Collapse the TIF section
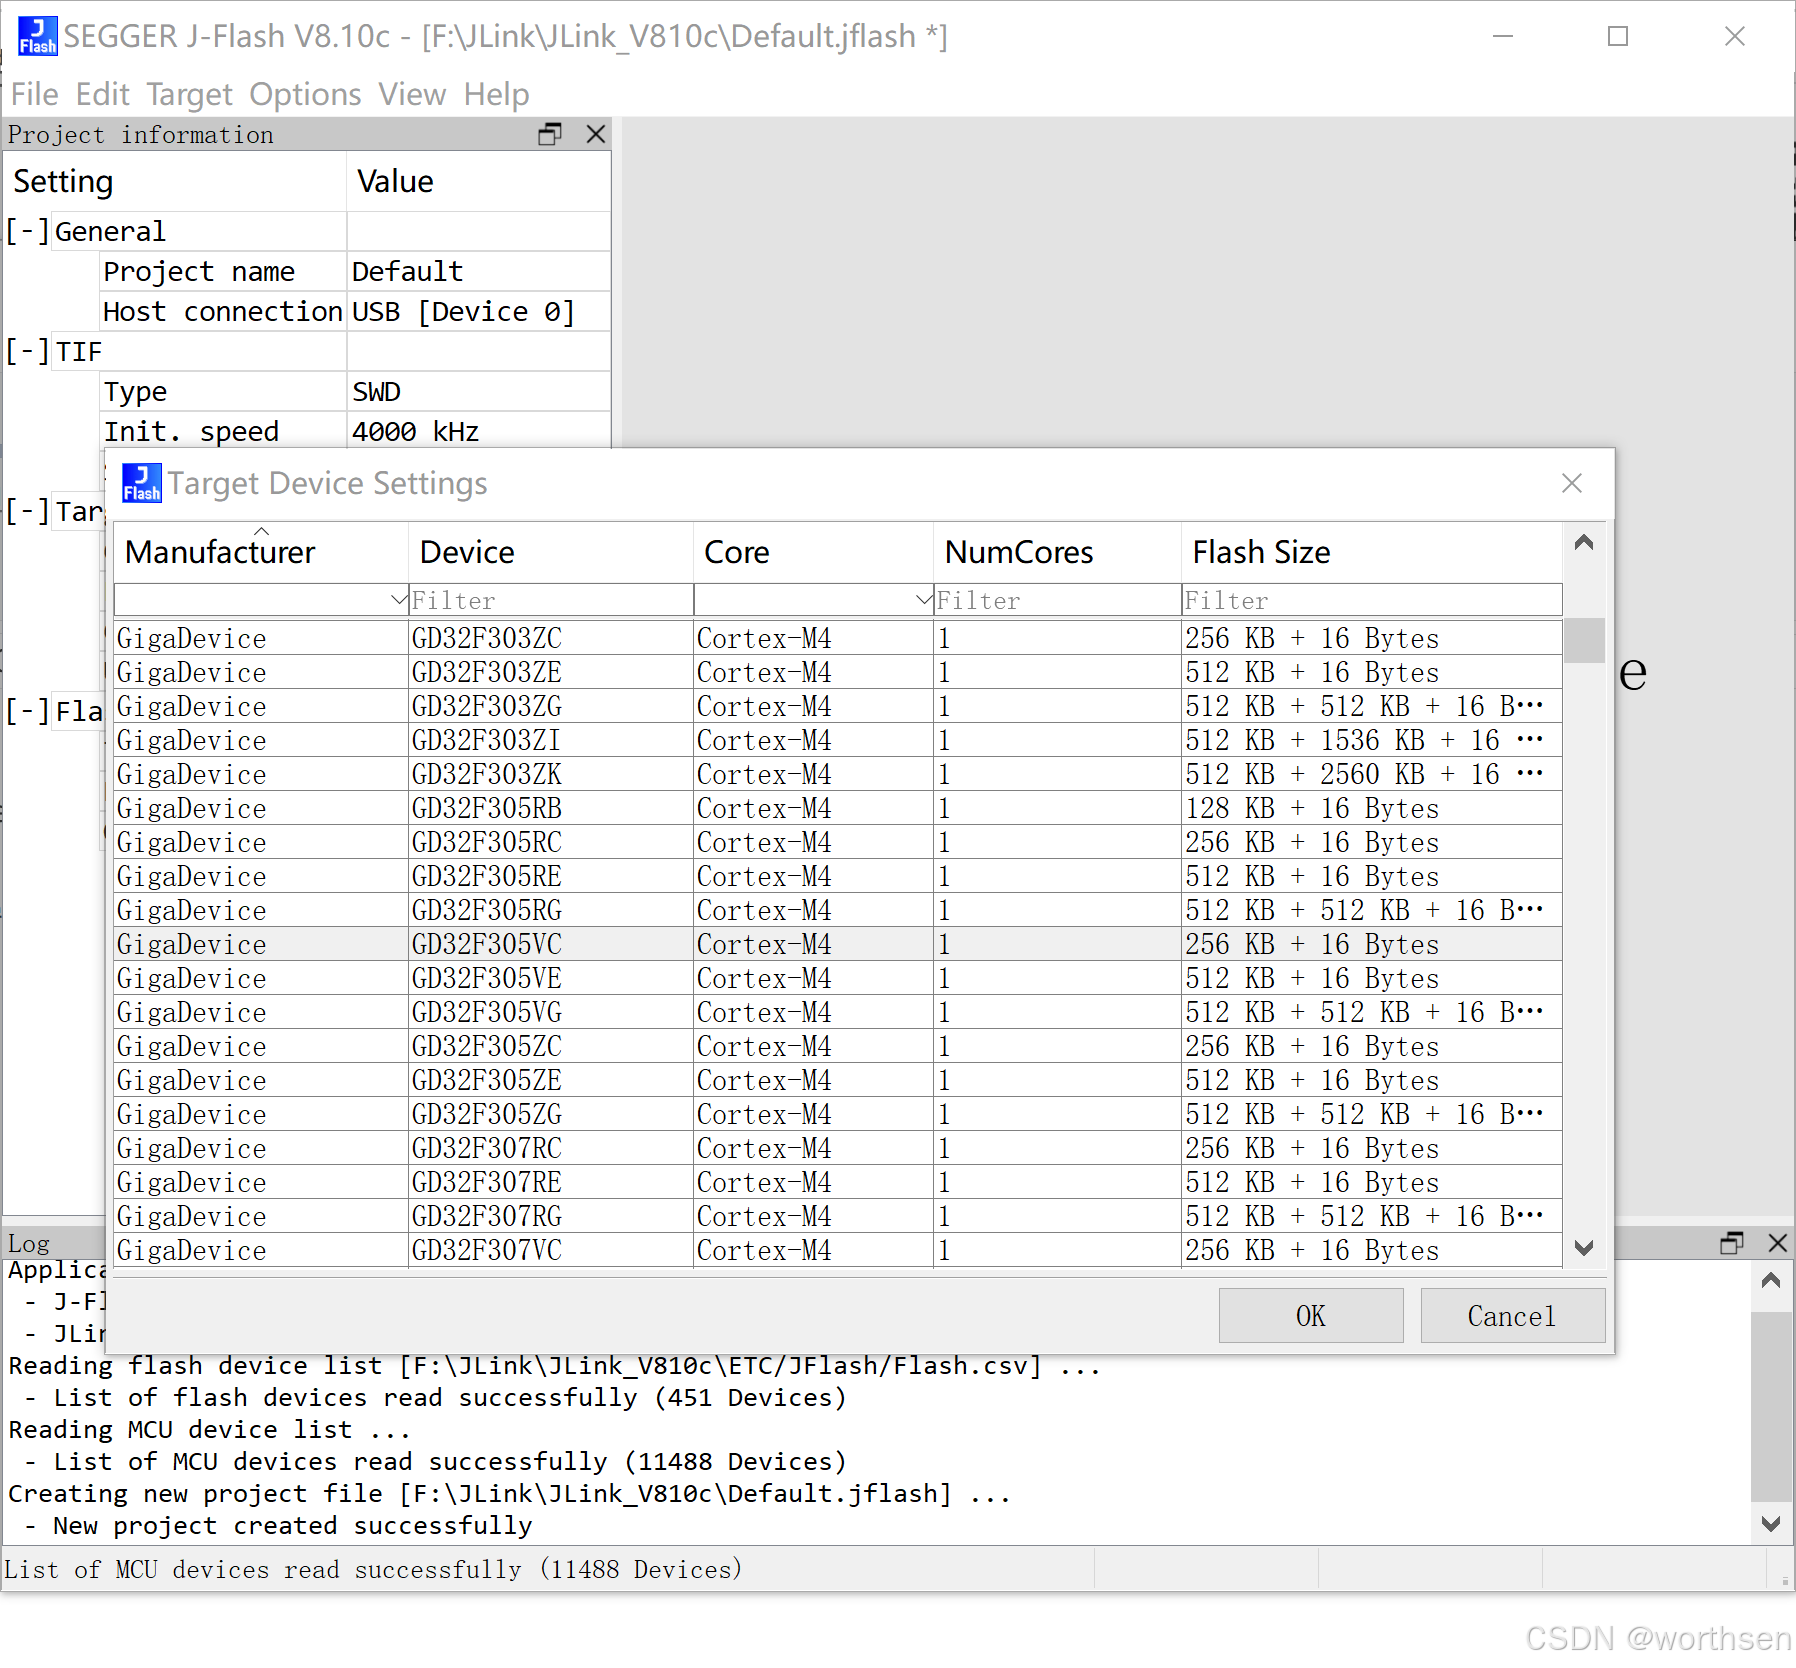The width and height of the screenshot is (1796, 1668). click(27, 351)
